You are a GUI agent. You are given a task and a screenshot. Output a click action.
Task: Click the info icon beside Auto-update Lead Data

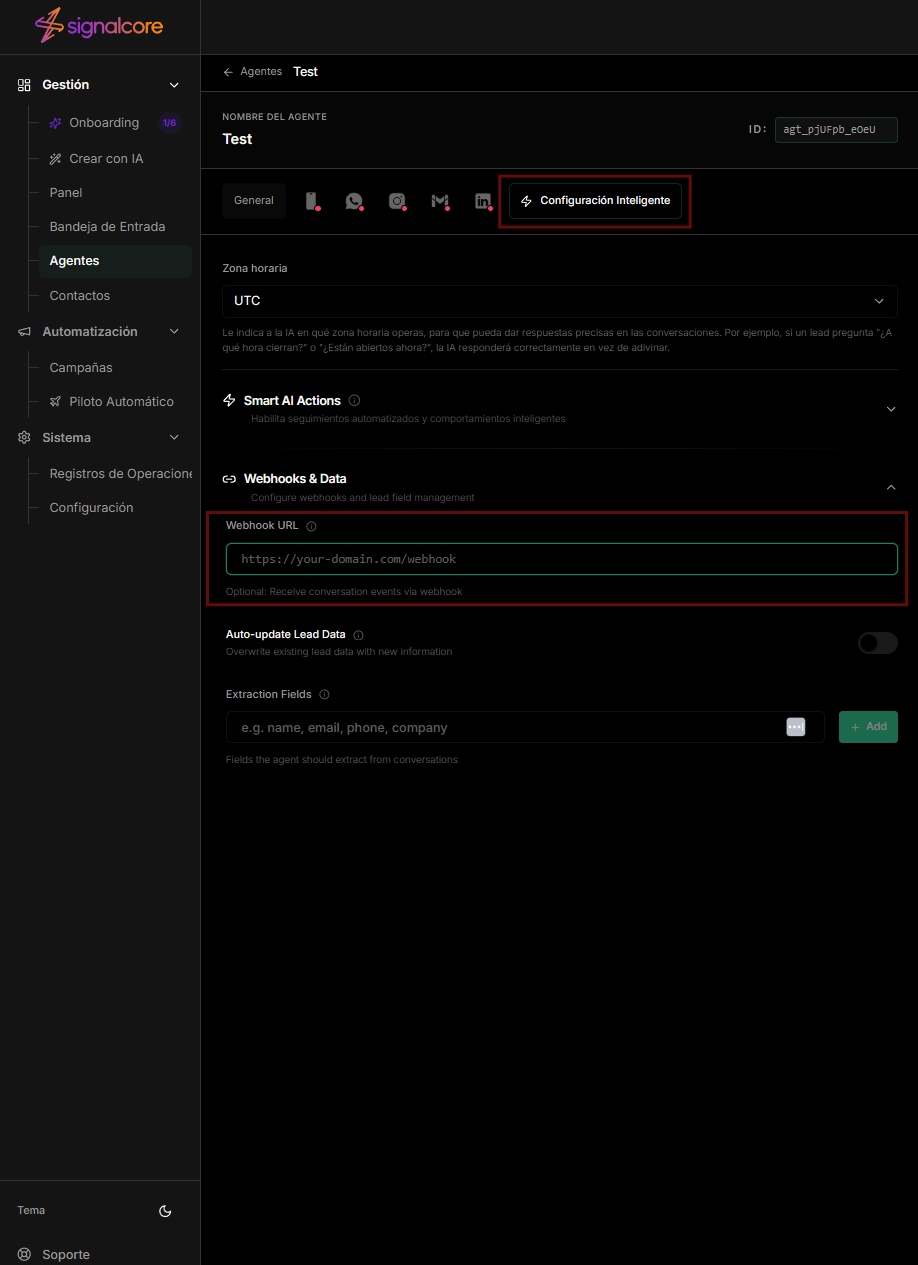pyautogui.click(x=359, y=635)
